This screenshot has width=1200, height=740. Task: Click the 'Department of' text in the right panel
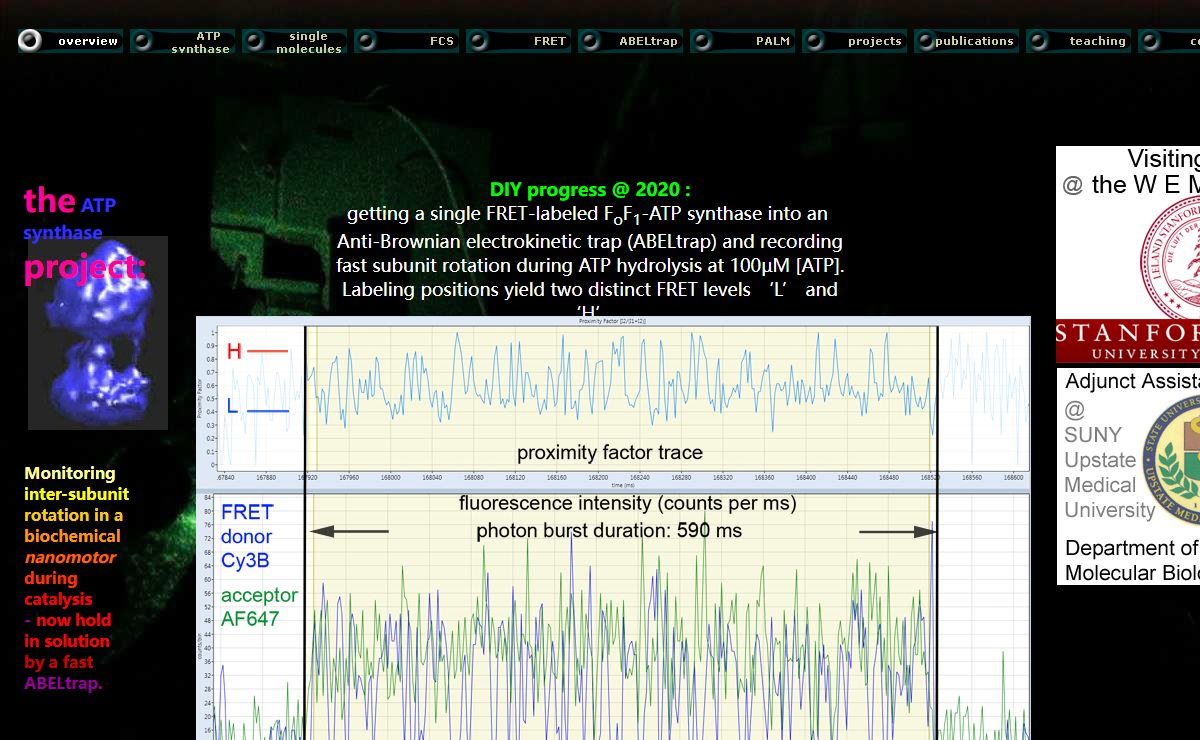[x=1132, y=548]
